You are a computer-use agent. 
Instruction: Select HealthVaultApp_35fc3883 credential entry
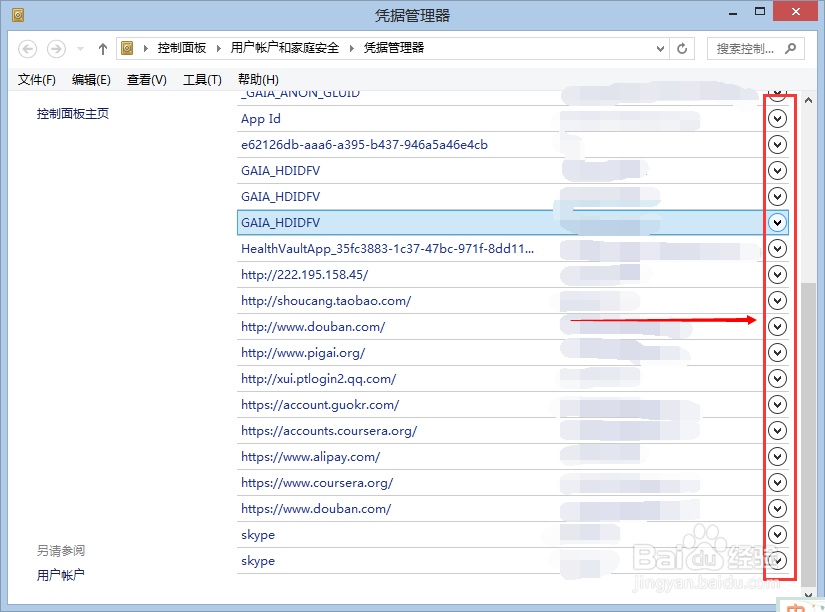point(512,248)
